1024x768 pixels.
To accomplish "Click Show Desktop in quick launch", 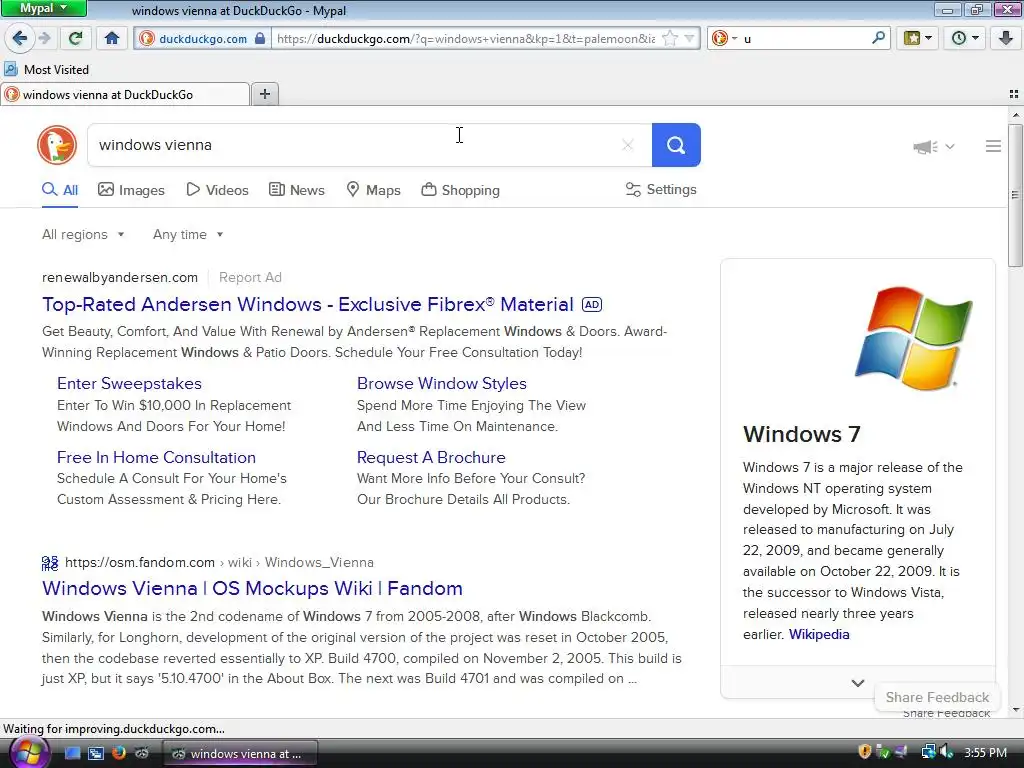I will coord(72,753).
